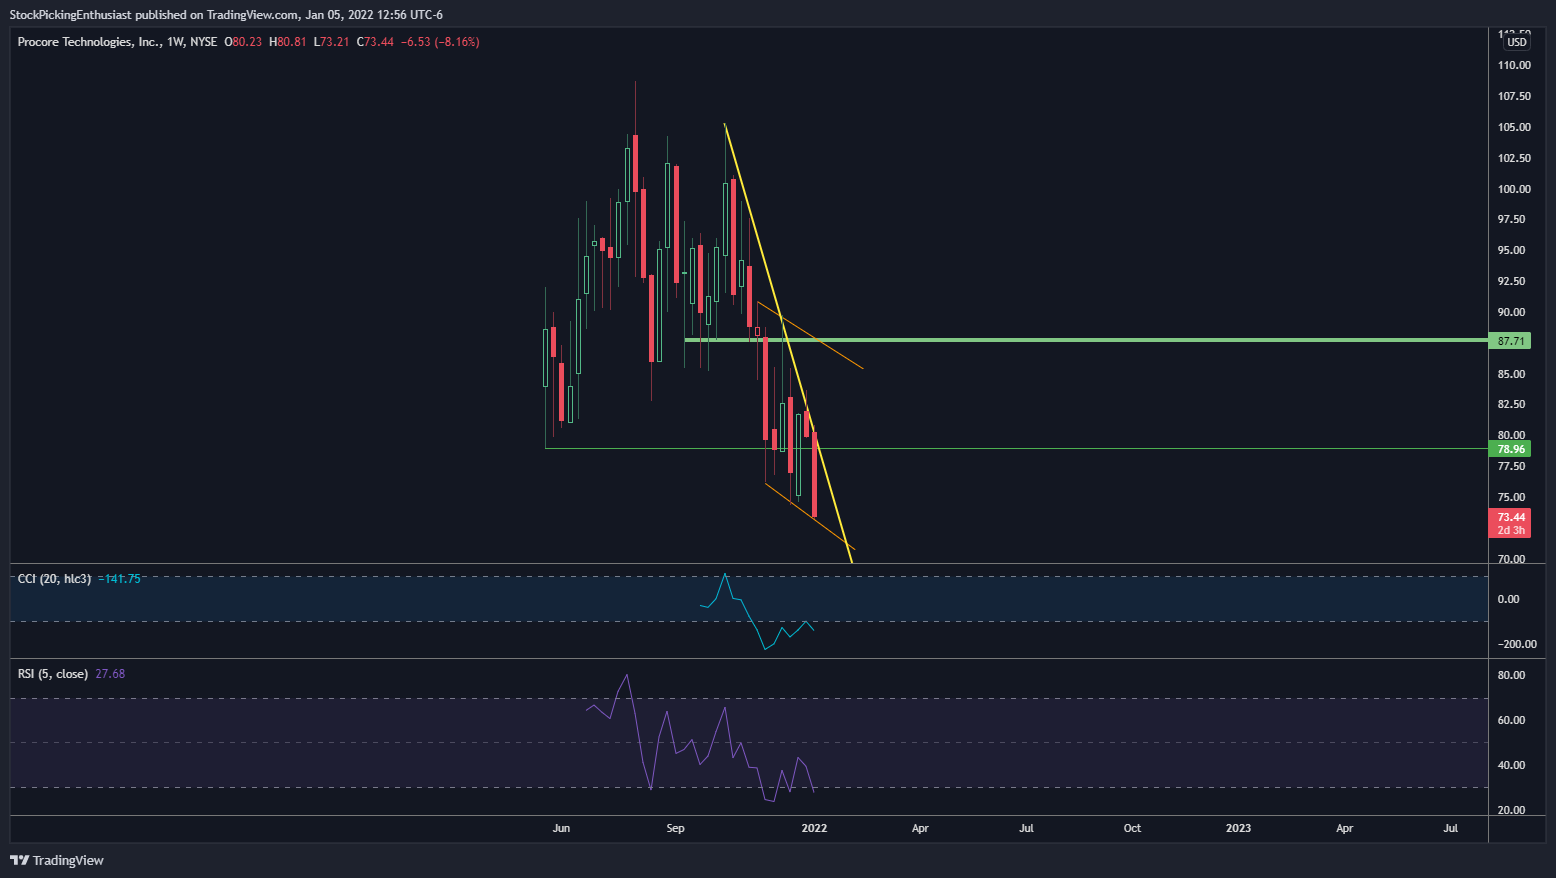Select the Procore Technologies, Inc. symbol title
Screen dimensions: 1556x878
click(x=89, y=42)
